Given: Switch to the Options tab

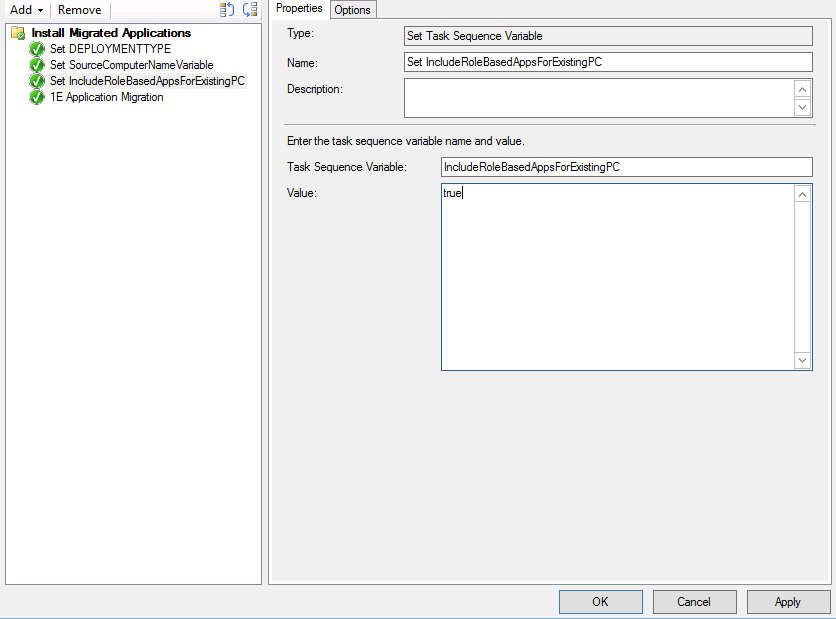Looking at the screenshot, I should (x=352, y=10).
